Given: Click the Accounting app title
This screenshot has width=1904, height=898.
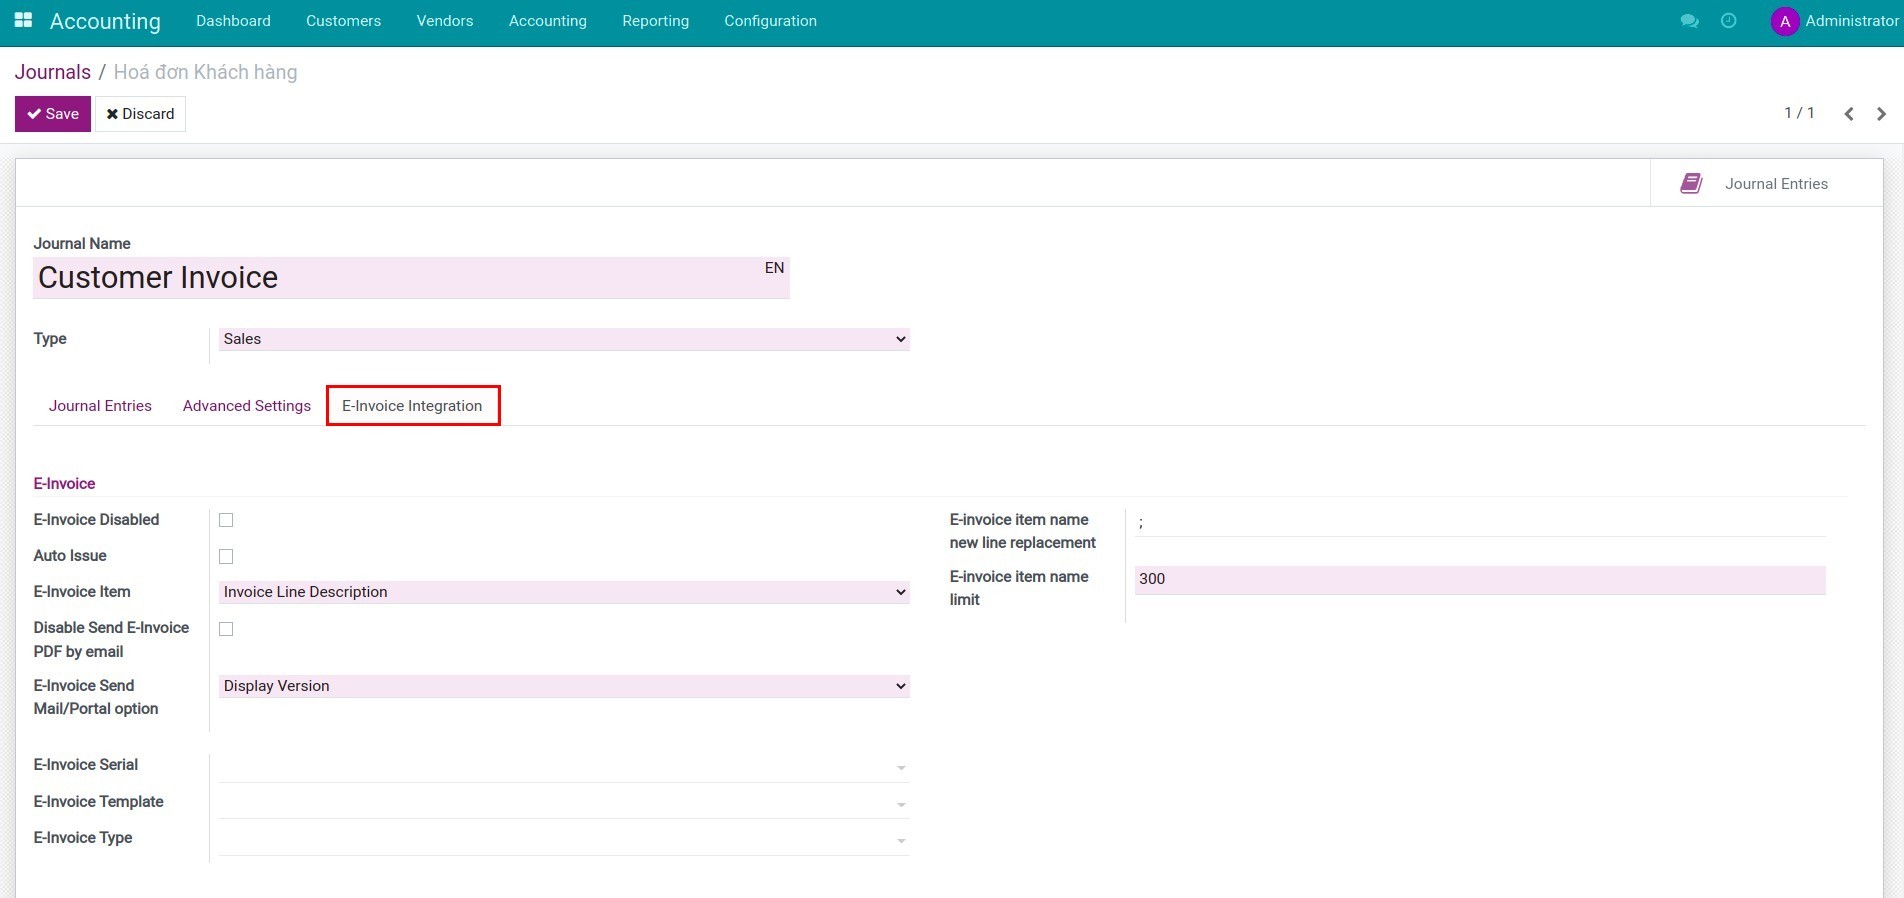Looking at the screenshot, I should click(105, 21).
